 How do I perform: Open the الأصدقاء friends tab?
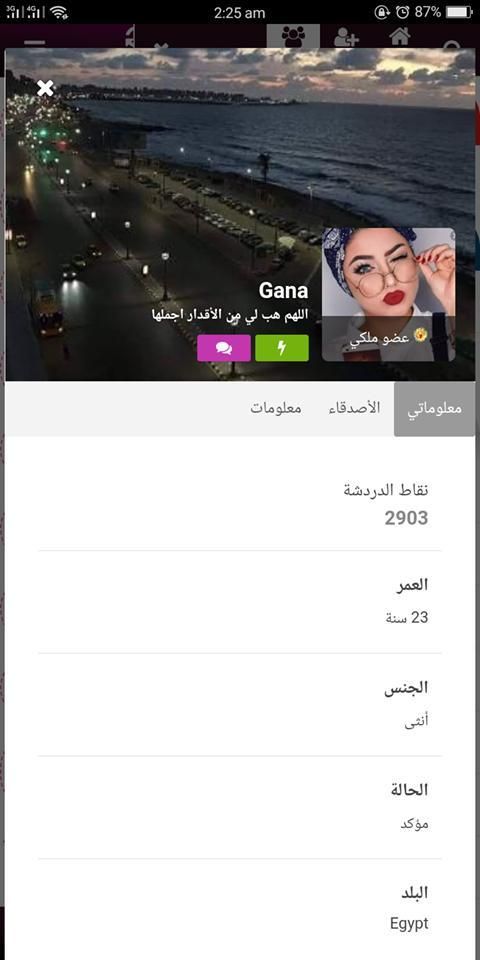(x=354, y=408)
